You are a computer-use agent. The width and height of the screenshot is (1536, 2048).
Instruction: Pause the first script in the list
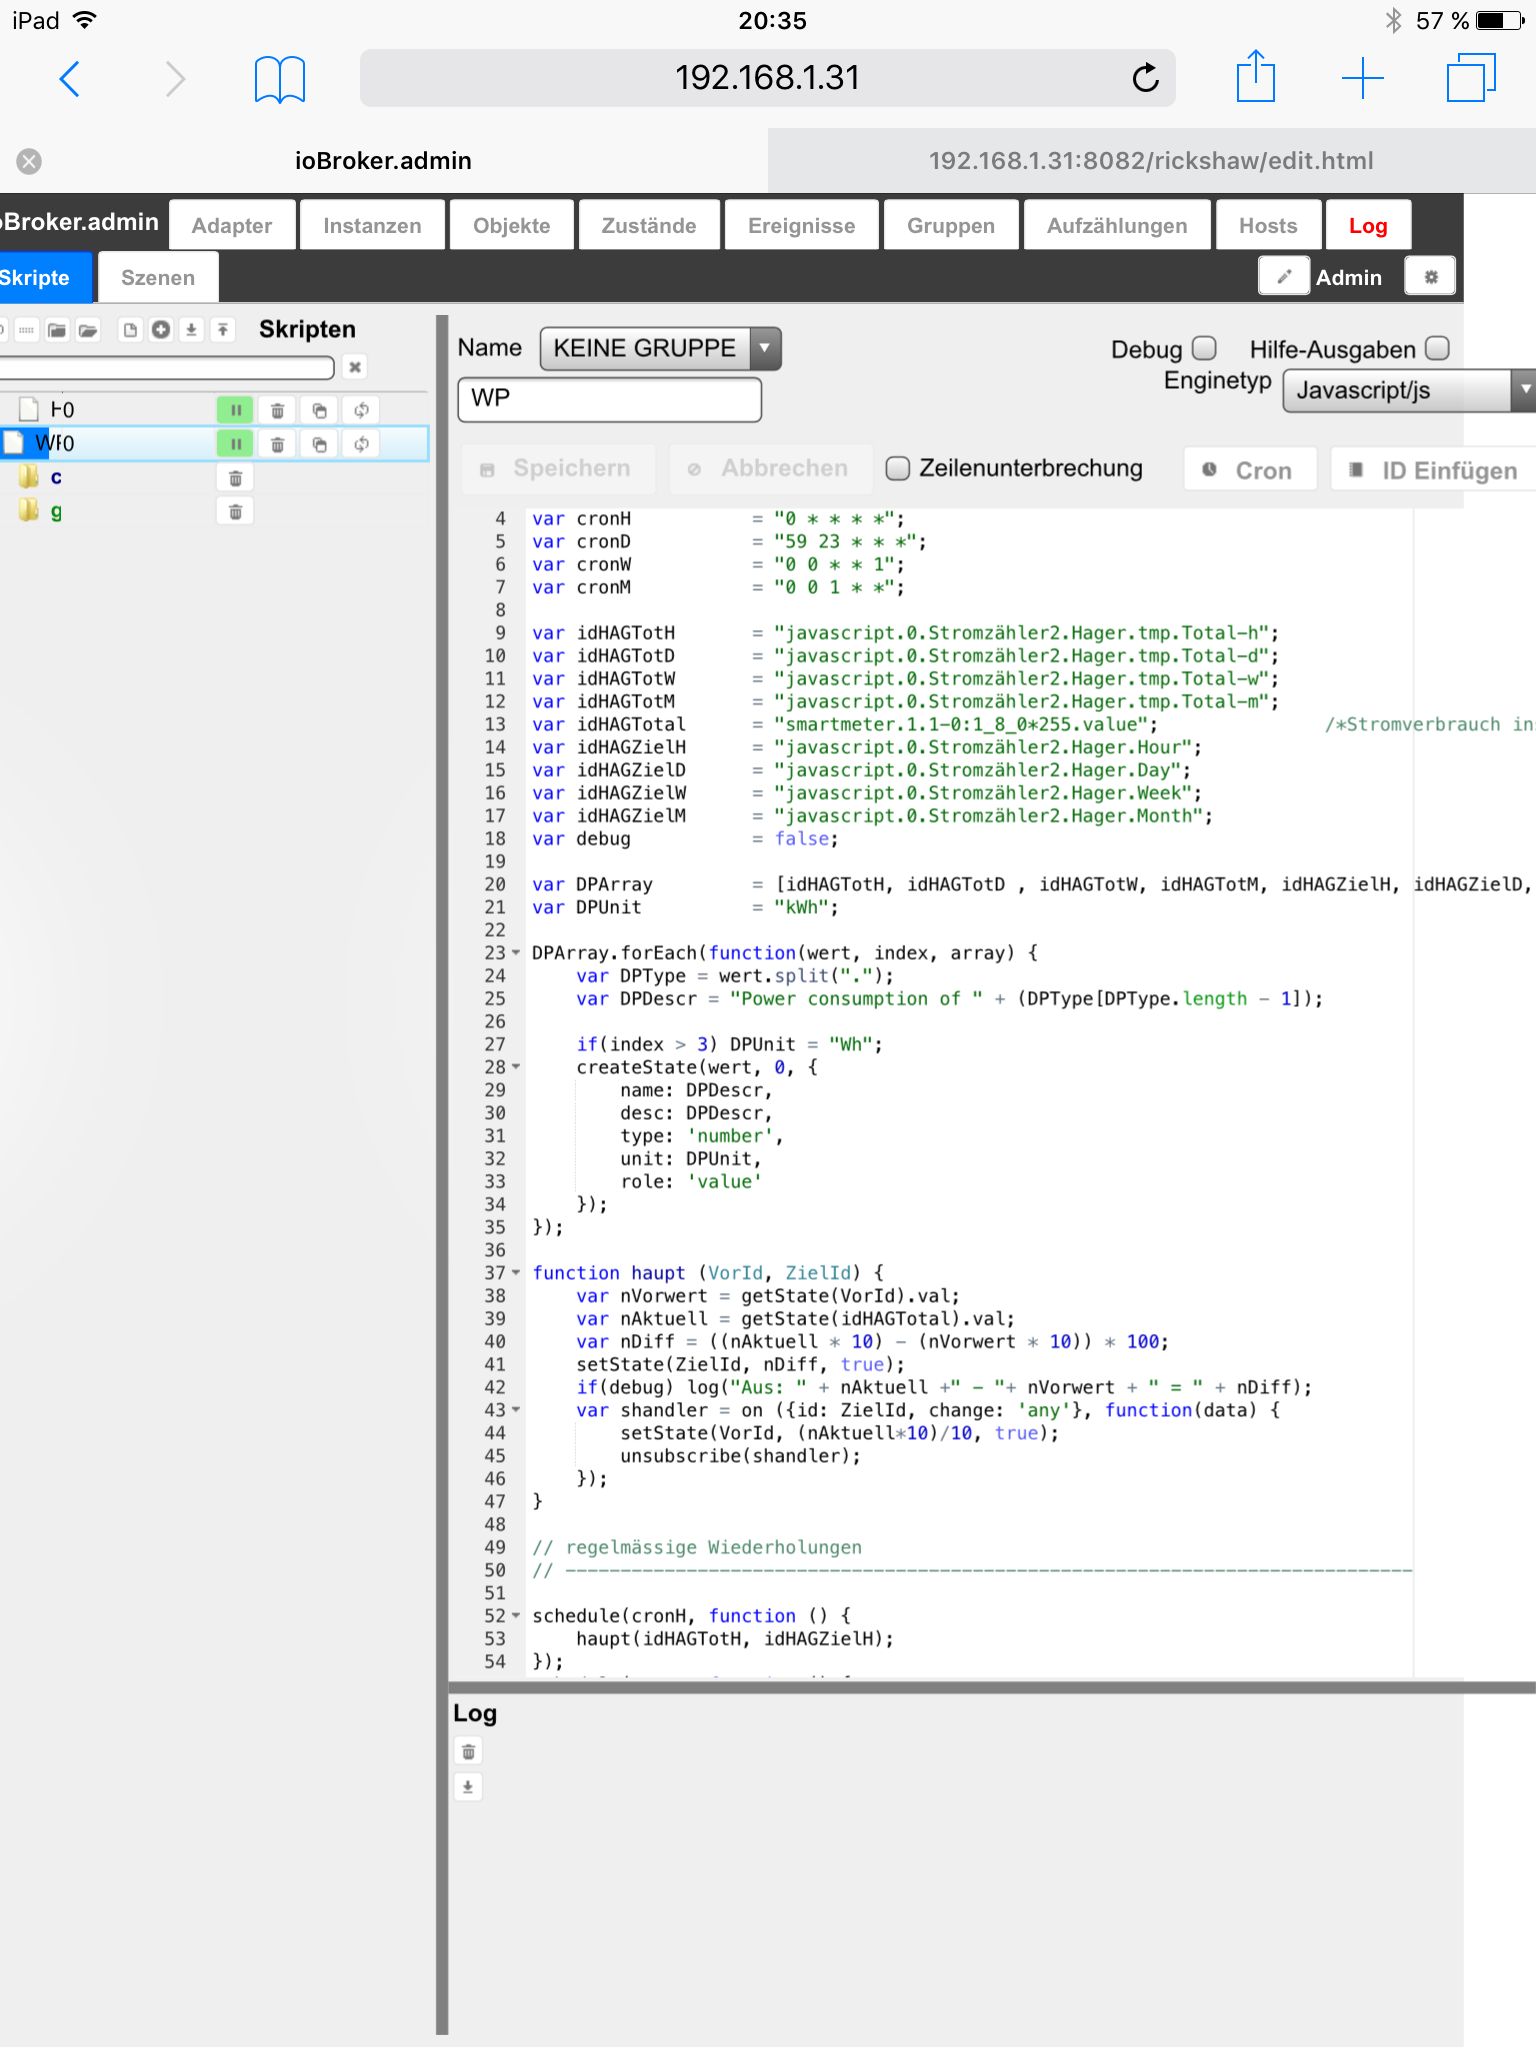pyautogui.click(x=235, y=410)
